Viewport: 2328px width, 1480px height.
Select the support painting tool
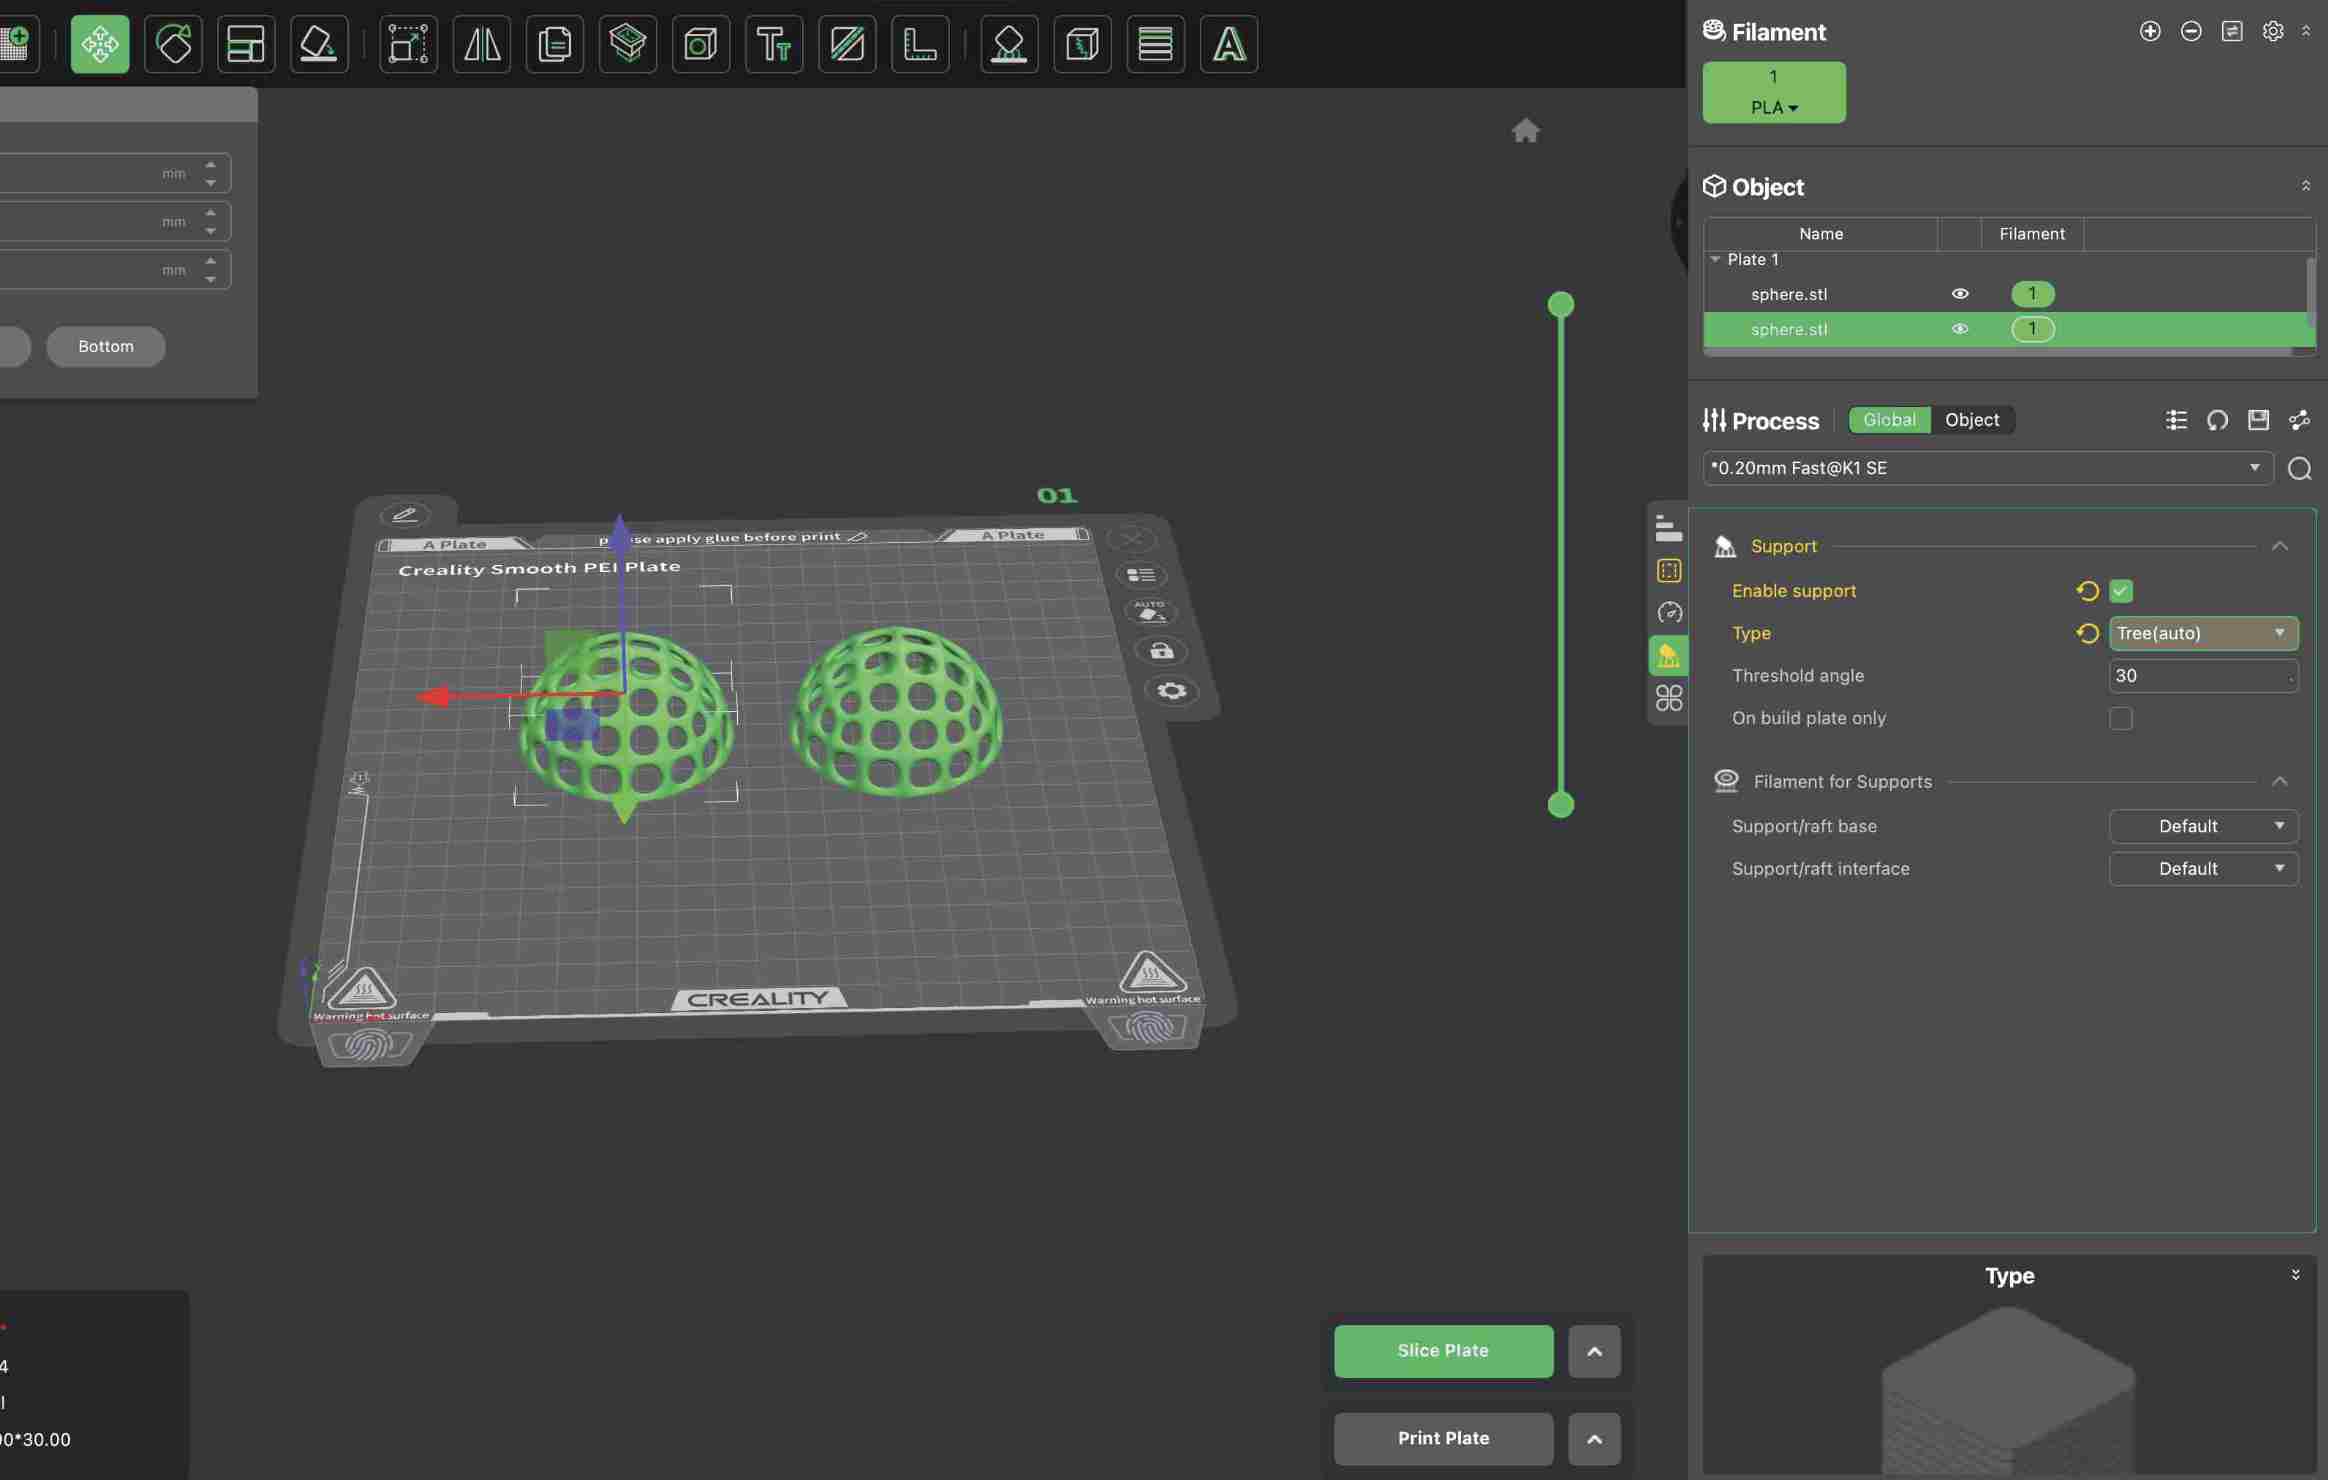pos(1009,43)
